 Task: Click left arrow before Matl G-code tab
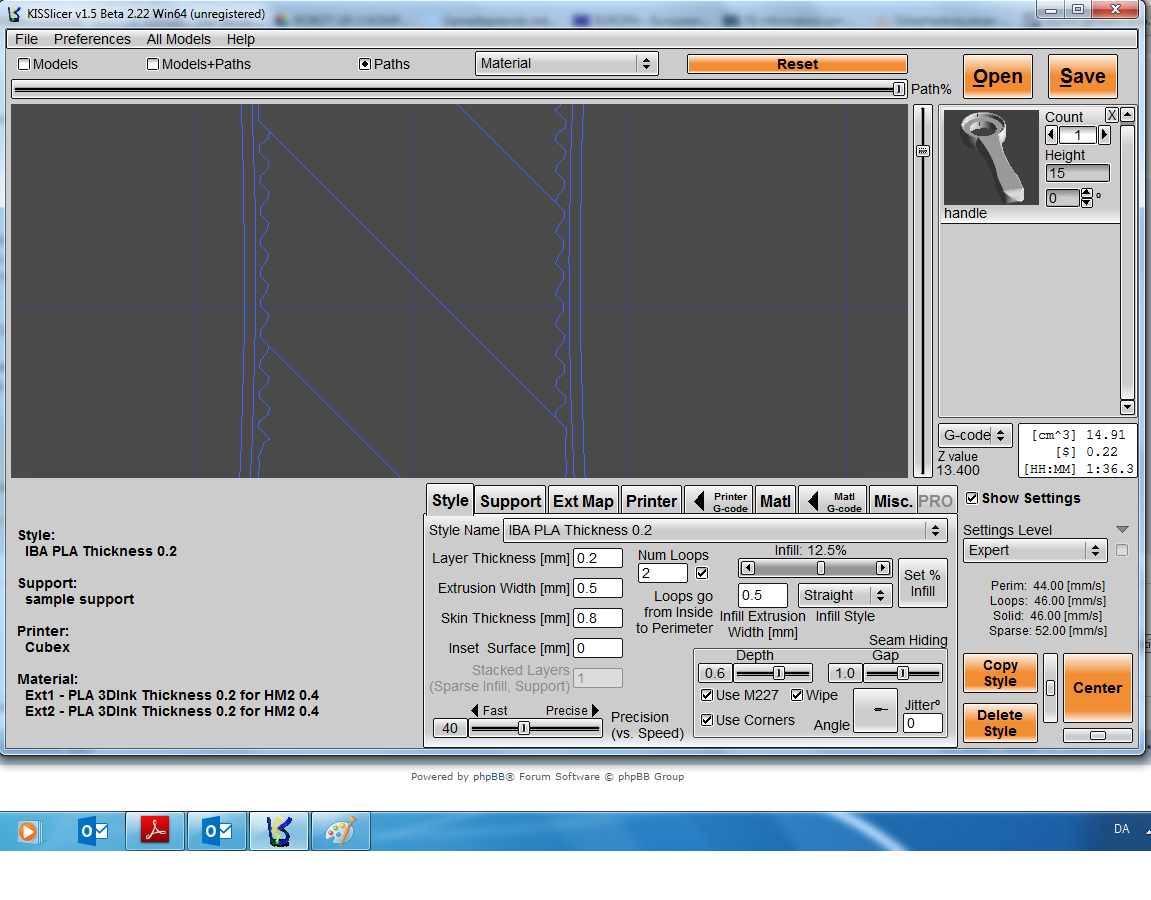click(813, 501)
